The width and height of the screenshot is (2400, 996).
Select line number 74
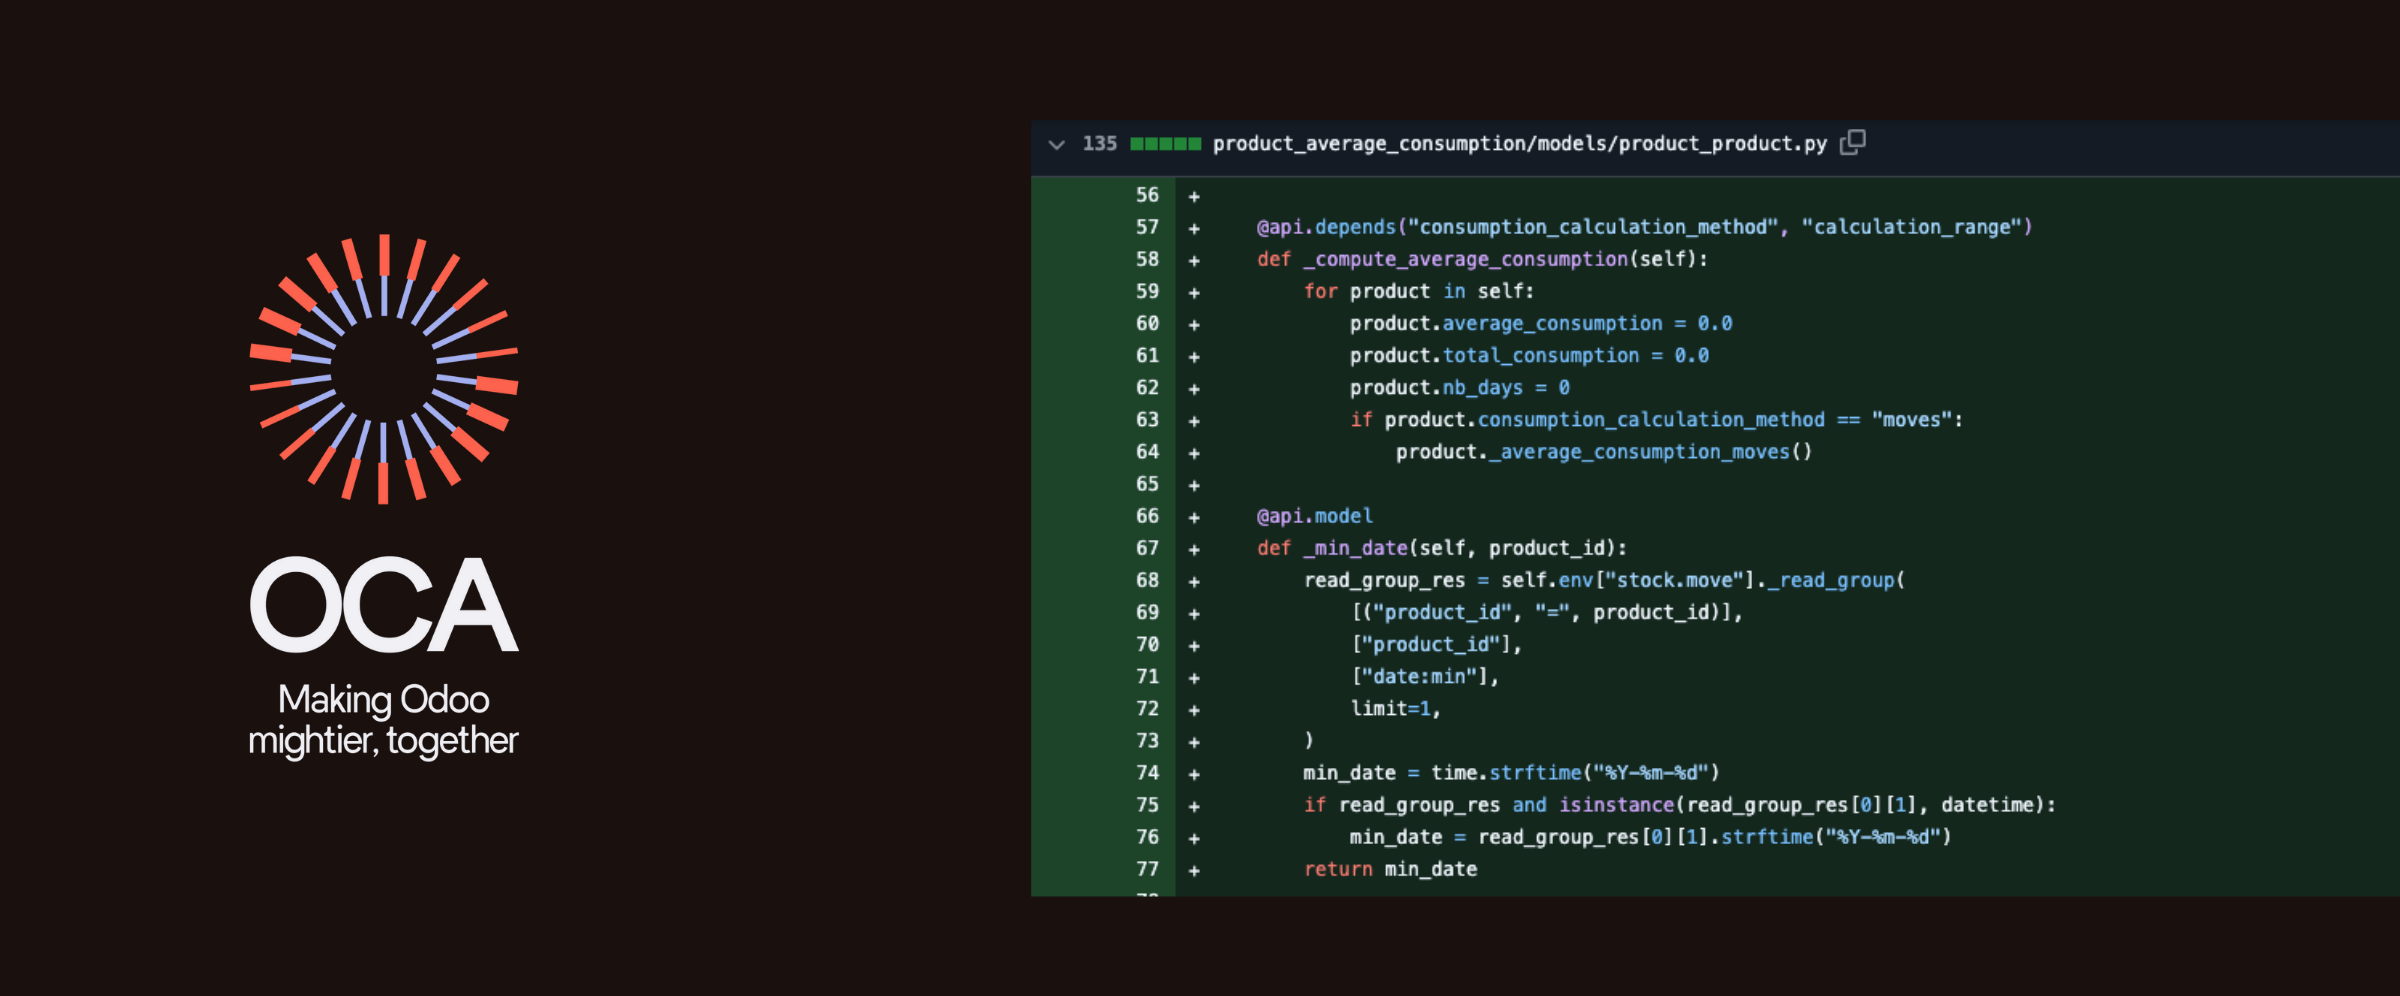(1147, 773)
